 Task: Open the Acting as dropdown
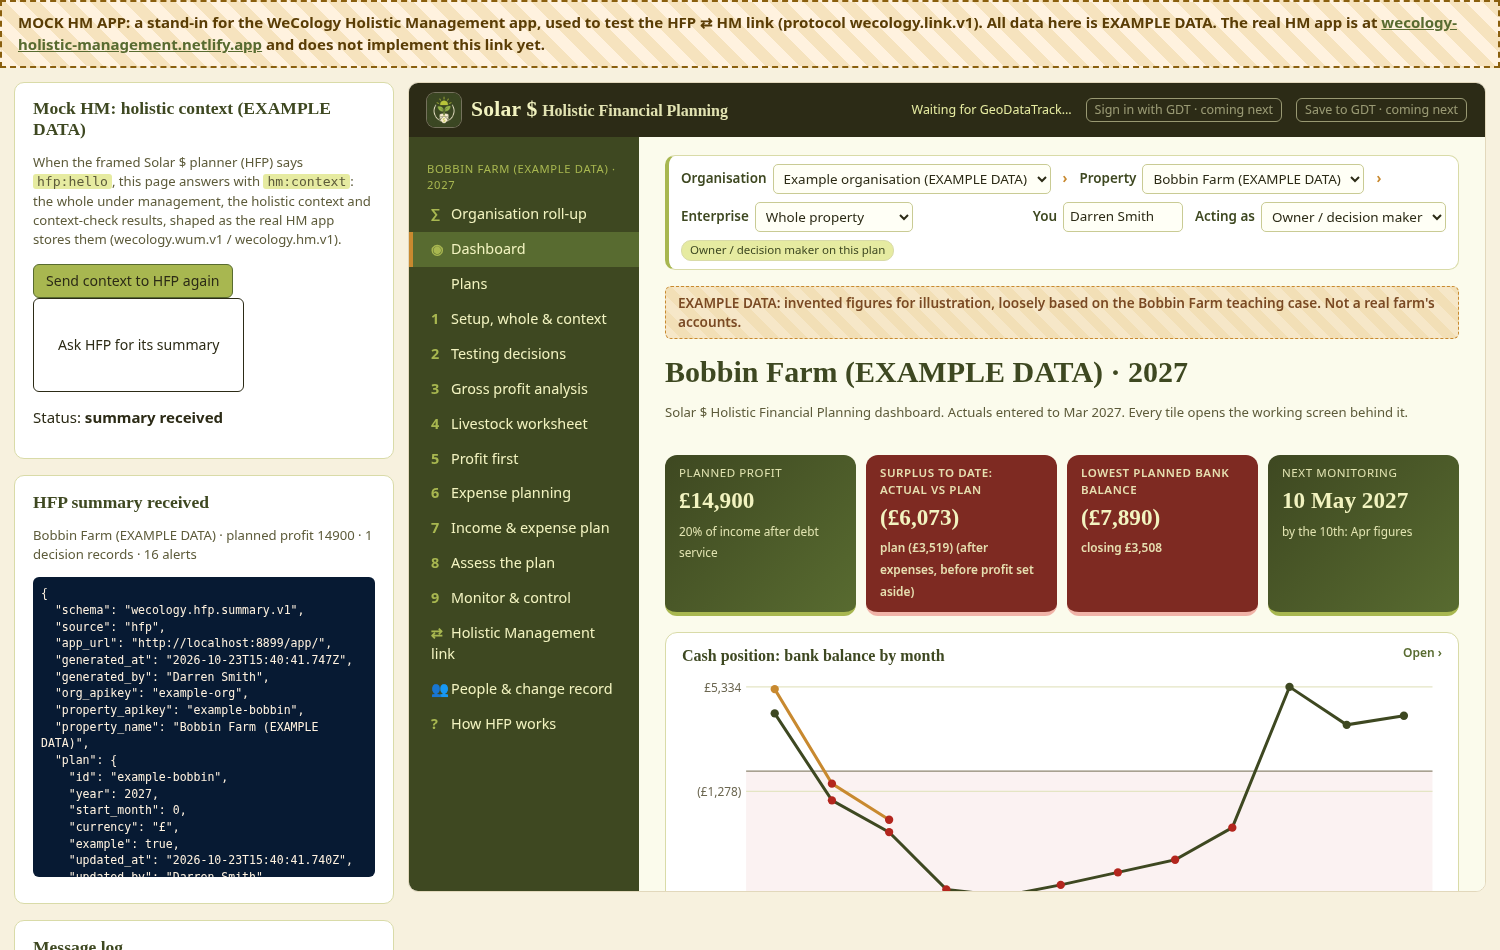(1354, 217)
